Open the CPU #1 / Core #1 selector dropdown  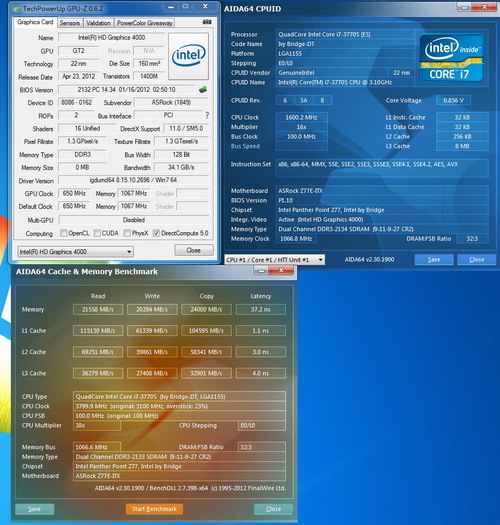(x=275, y=259)
